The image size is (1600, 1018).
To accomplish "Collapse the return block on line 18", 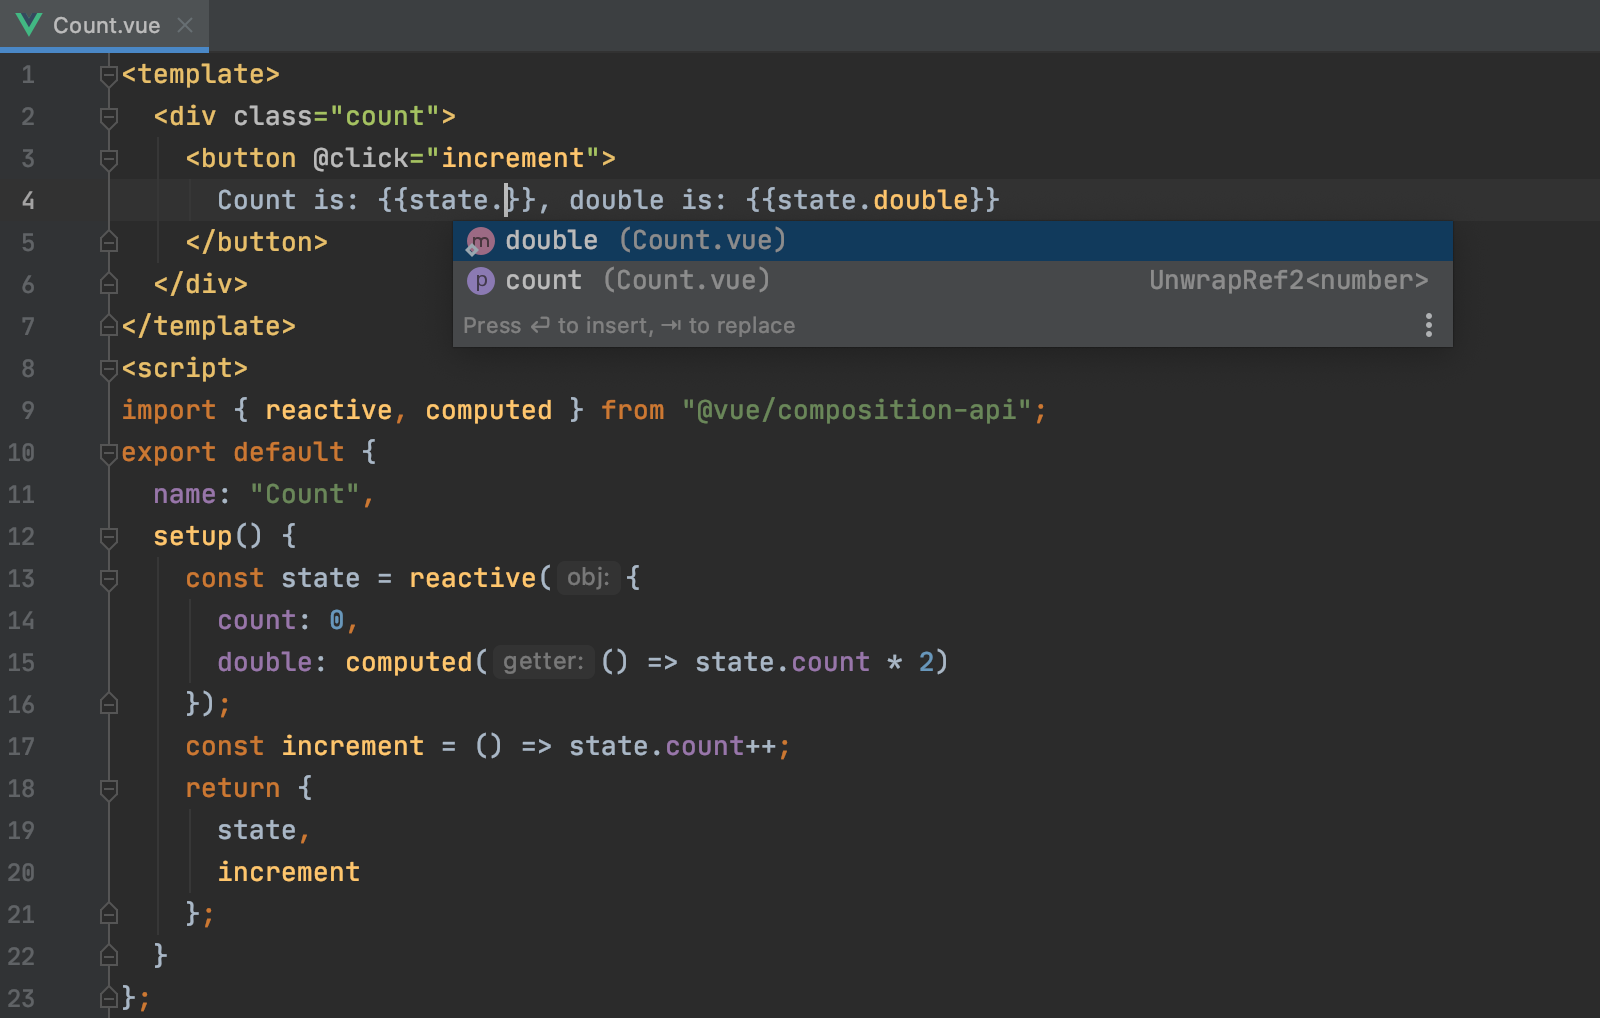I will click(x=109, y=789).
